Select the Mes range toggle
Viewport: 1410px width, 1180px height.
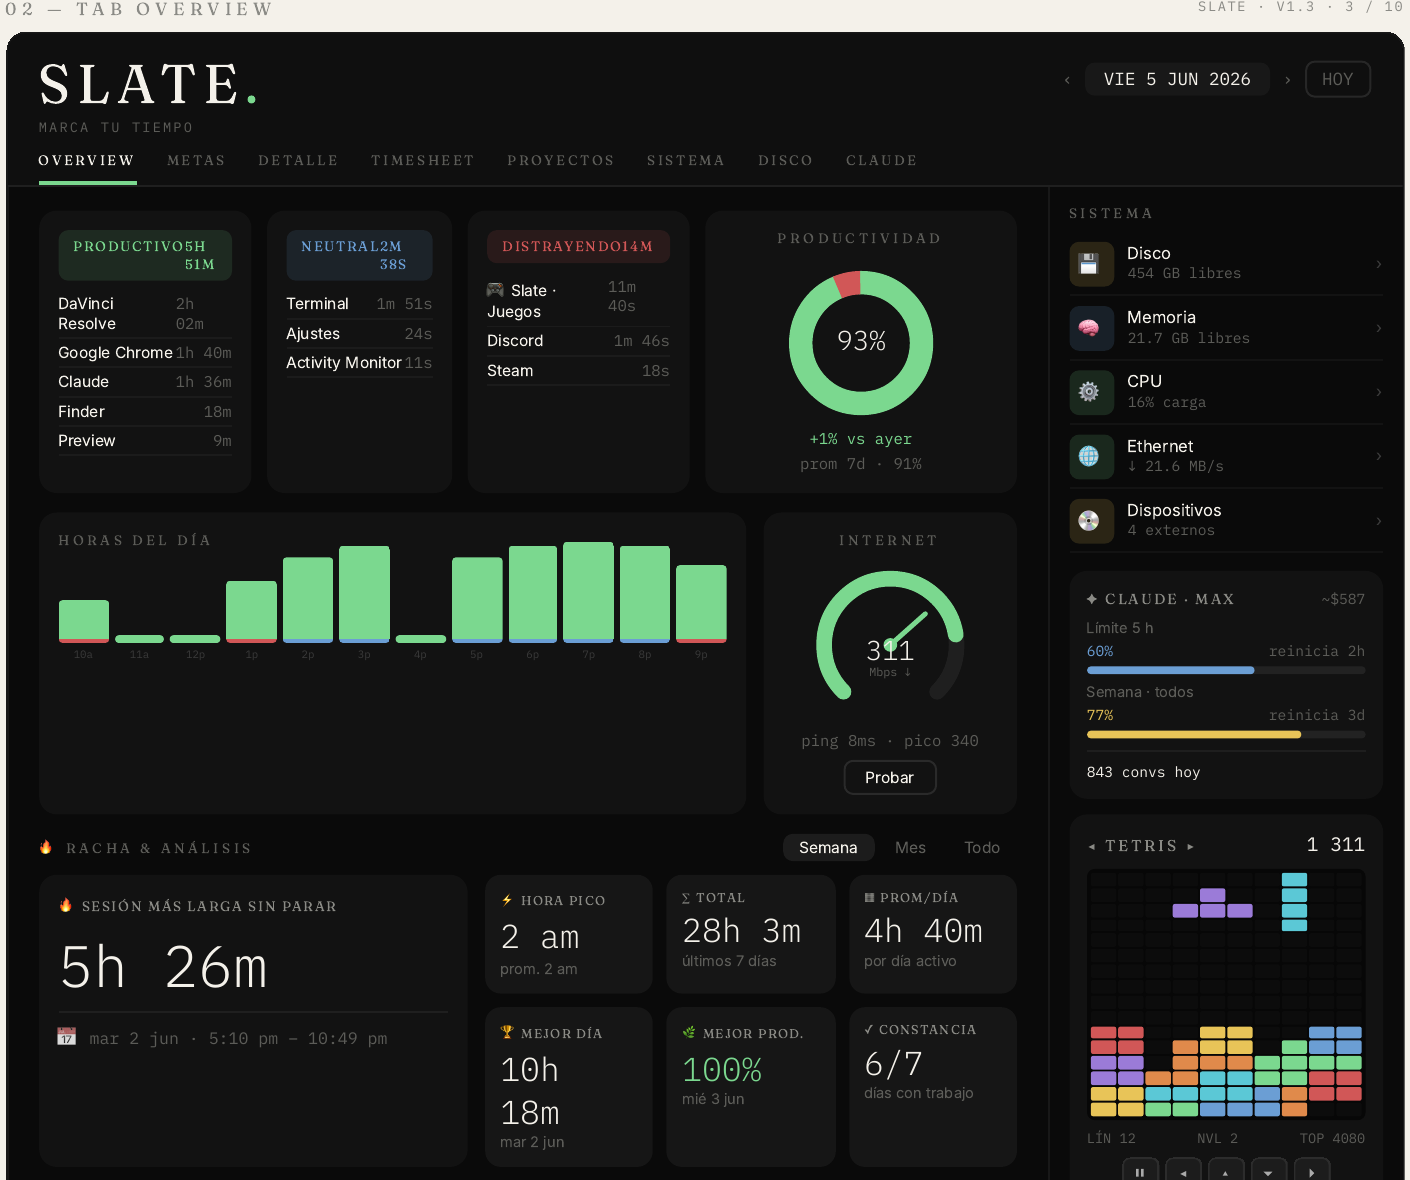tap(910, 847)
